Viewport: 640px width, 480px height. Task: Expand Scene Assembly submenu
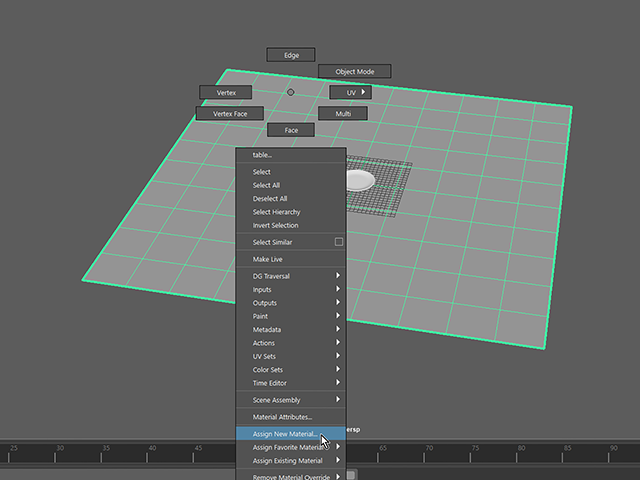pyautogui.click(x=291, y=400)
